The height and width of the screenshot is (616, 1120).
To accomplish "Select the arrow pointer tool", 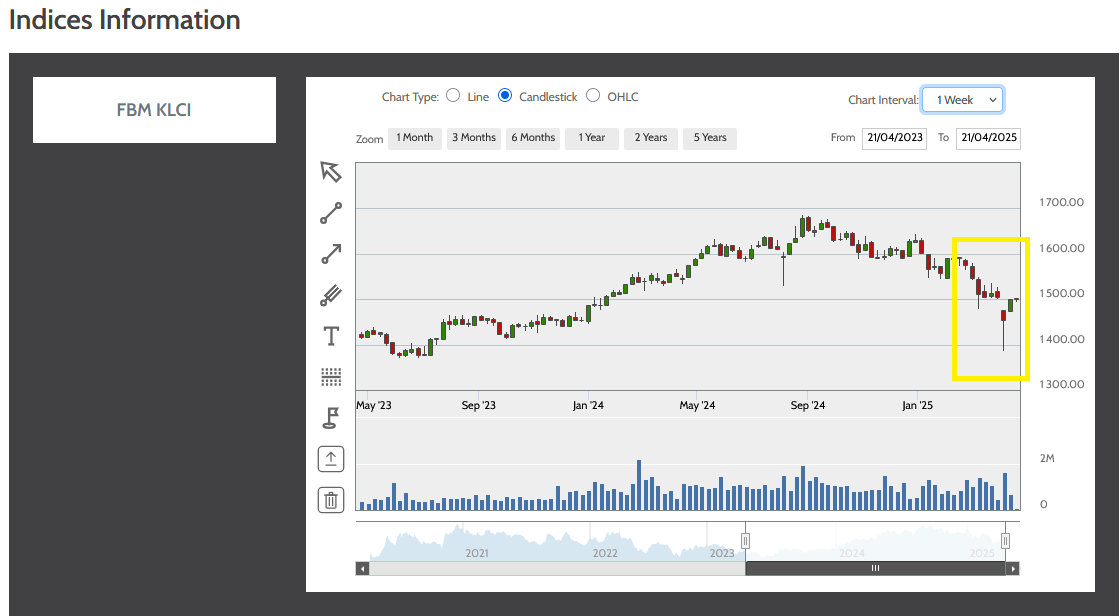I will 331,172.
